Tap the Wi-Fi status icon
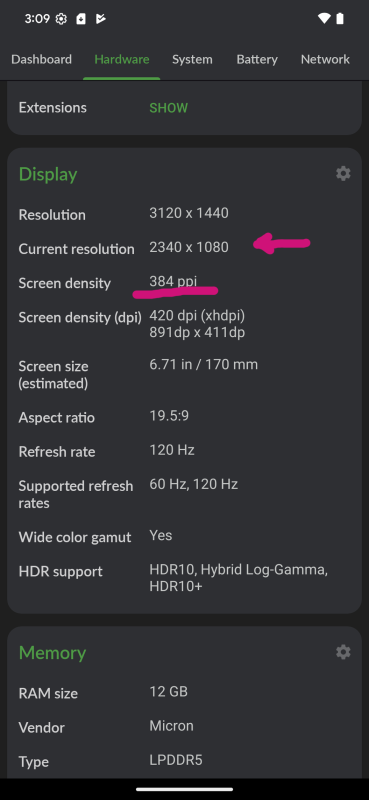This screenshot has height=800, width=369. (x=324, y=19)
